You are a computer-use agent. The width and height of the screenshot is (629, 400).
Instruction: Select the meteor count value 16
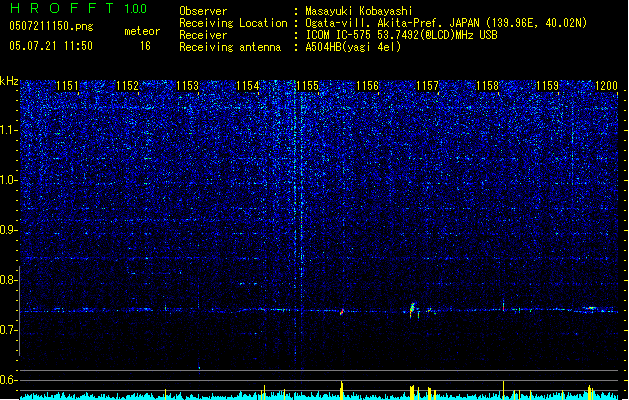point(145,46)
